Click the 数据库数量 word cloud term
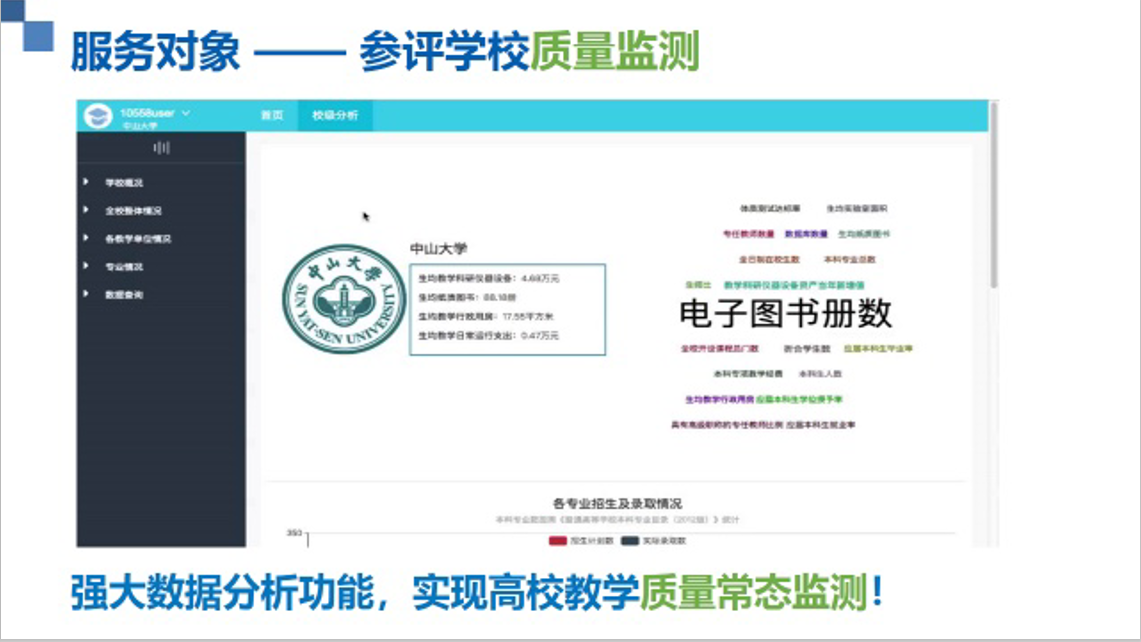This screenshot has height=642, width=1141. pyautogui.click(x=806, y=234)
